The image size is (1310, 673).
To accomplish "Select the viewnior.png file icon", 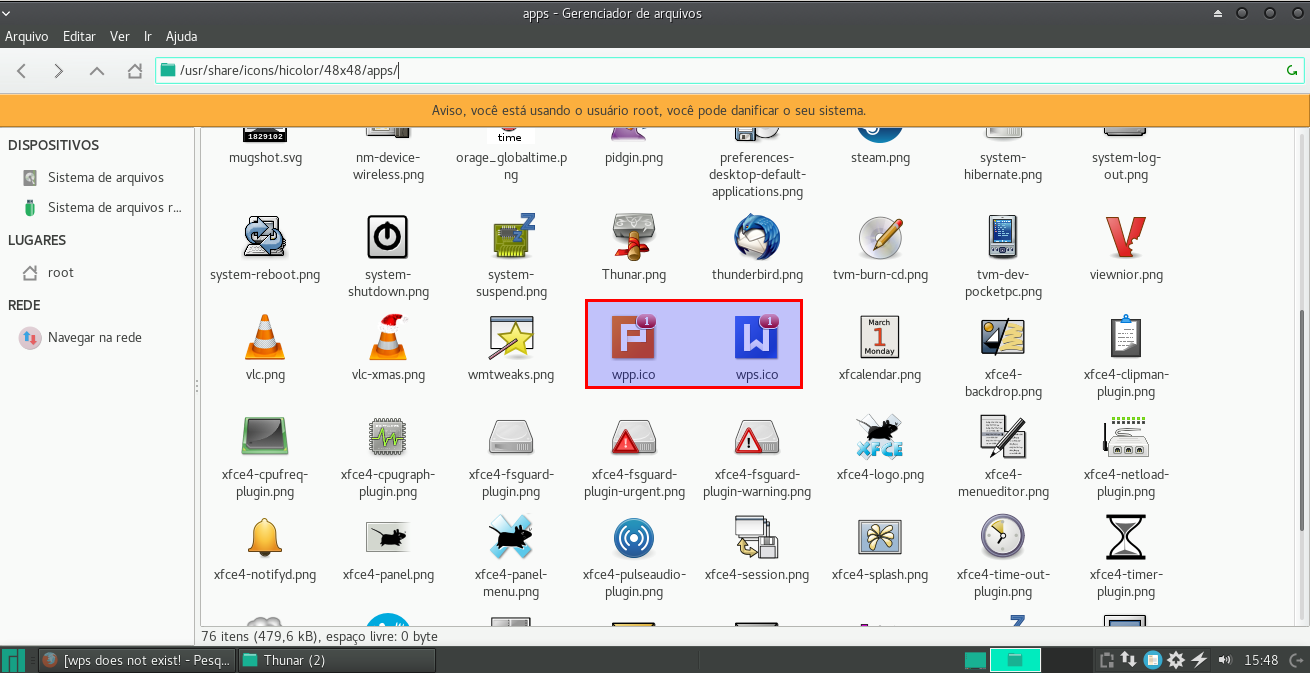I will pyautogui.click(x=1126, y=237).
